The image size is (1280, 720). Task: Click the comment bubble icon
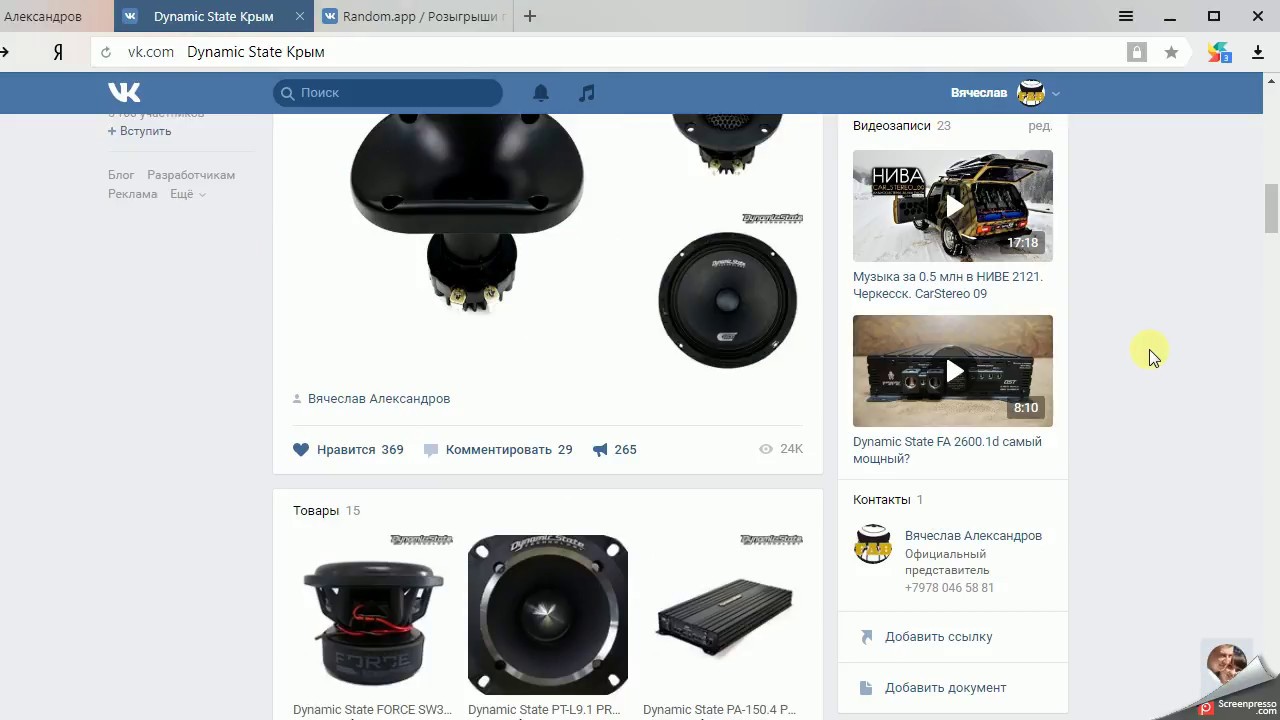pos(431,450)
